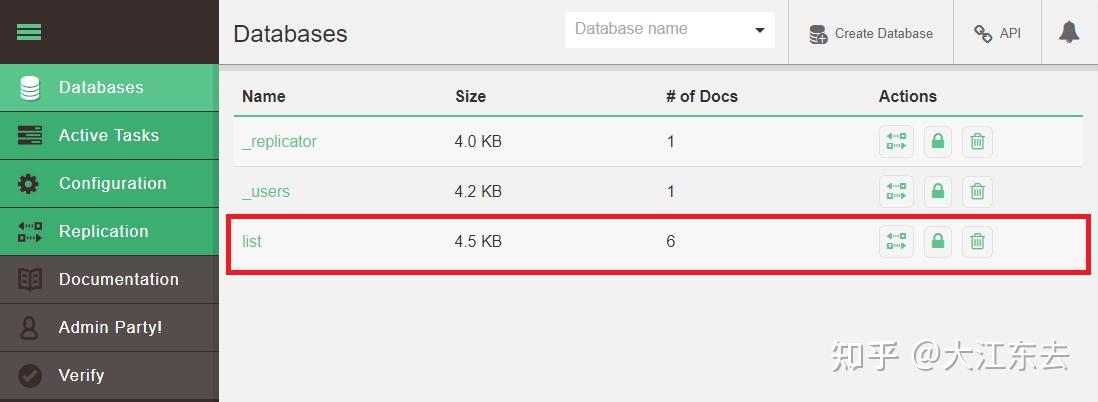1098x402 pixels.
Task: Expand the Database name dropdown arrow
Action: click(759, 30)
